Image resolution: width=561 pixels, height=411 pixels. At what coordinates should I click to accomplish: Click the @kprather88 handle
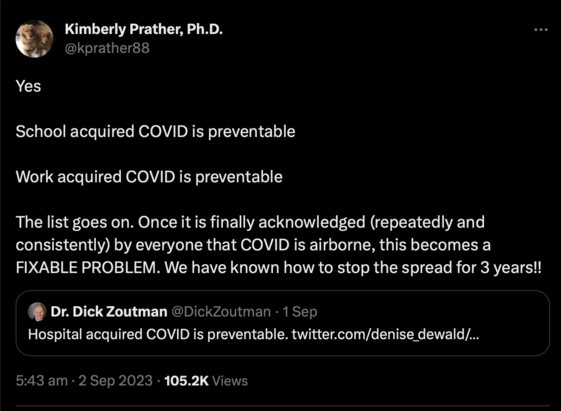click(107, 48)
